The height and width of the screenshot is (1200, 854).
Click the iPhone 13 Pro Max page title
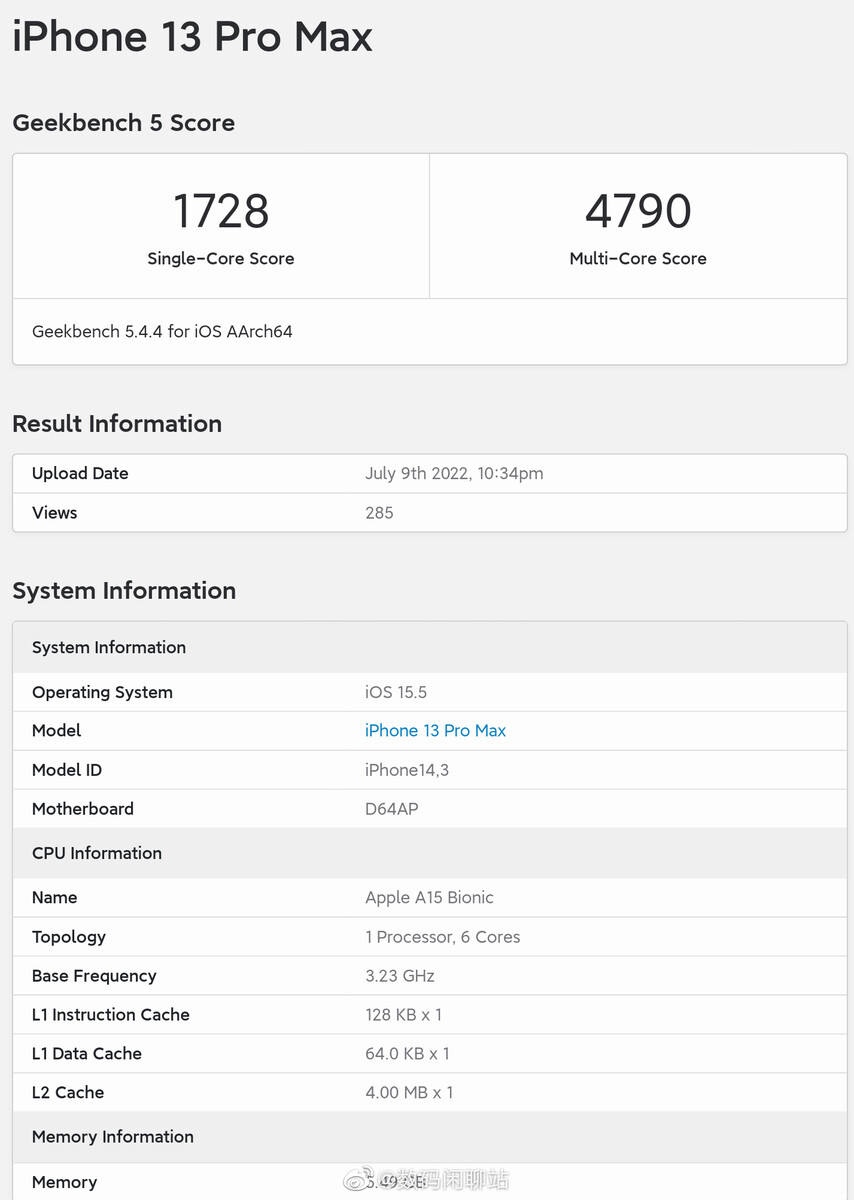click(192, 37)
